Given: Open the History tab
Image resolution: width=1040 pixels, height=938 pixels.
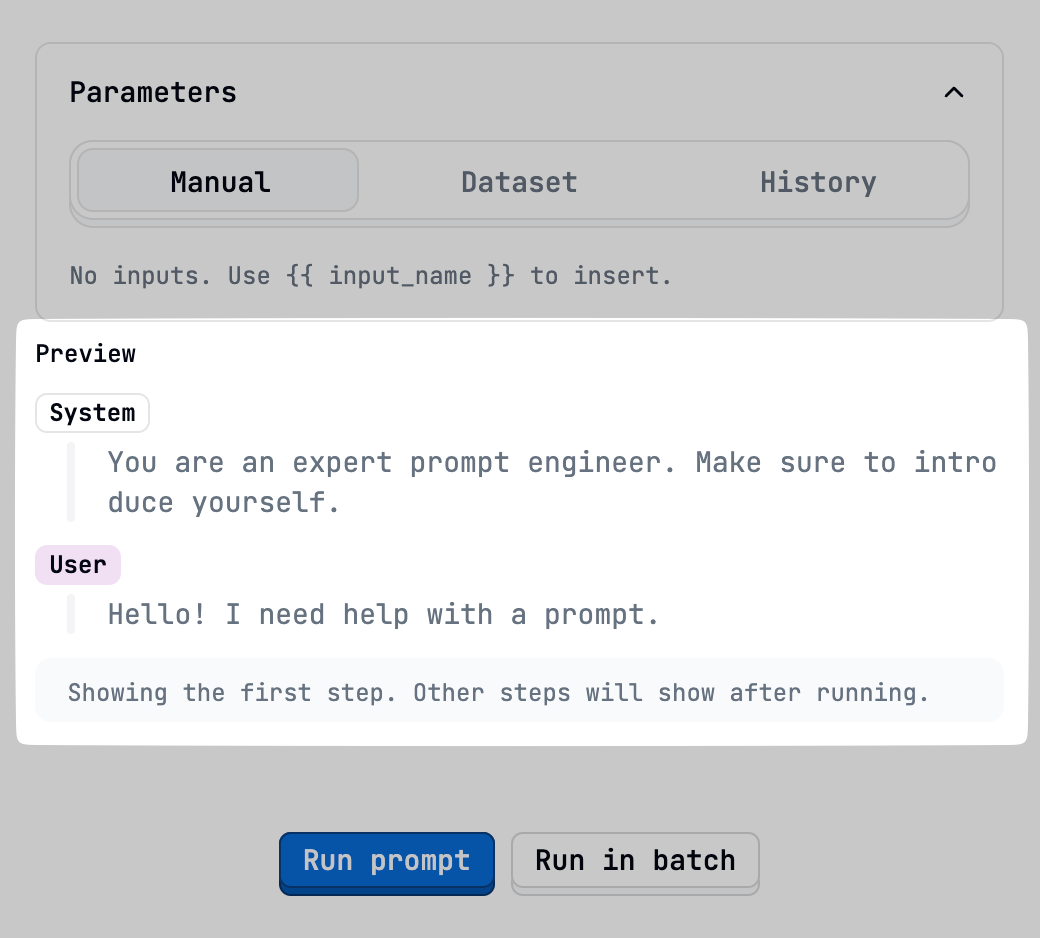Looking at the screenshot, I should point(818,182).
